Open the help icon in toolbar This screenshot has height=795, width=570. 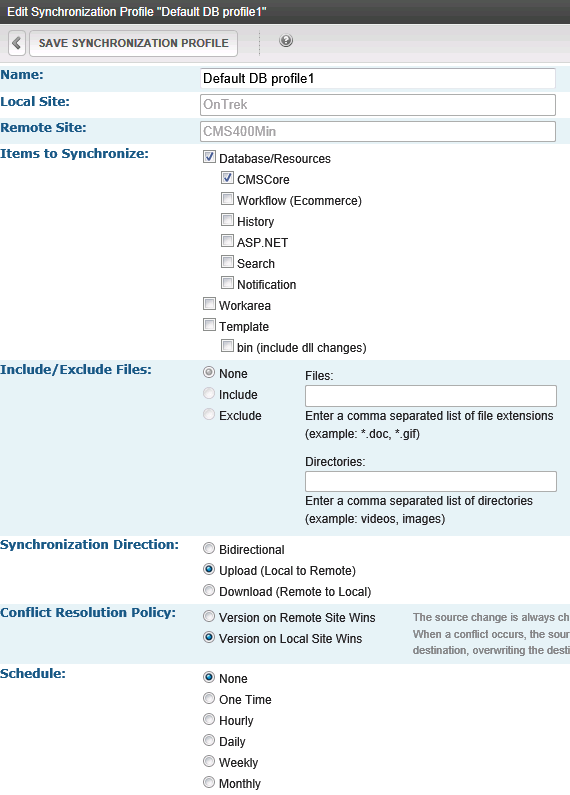point(286,41)
